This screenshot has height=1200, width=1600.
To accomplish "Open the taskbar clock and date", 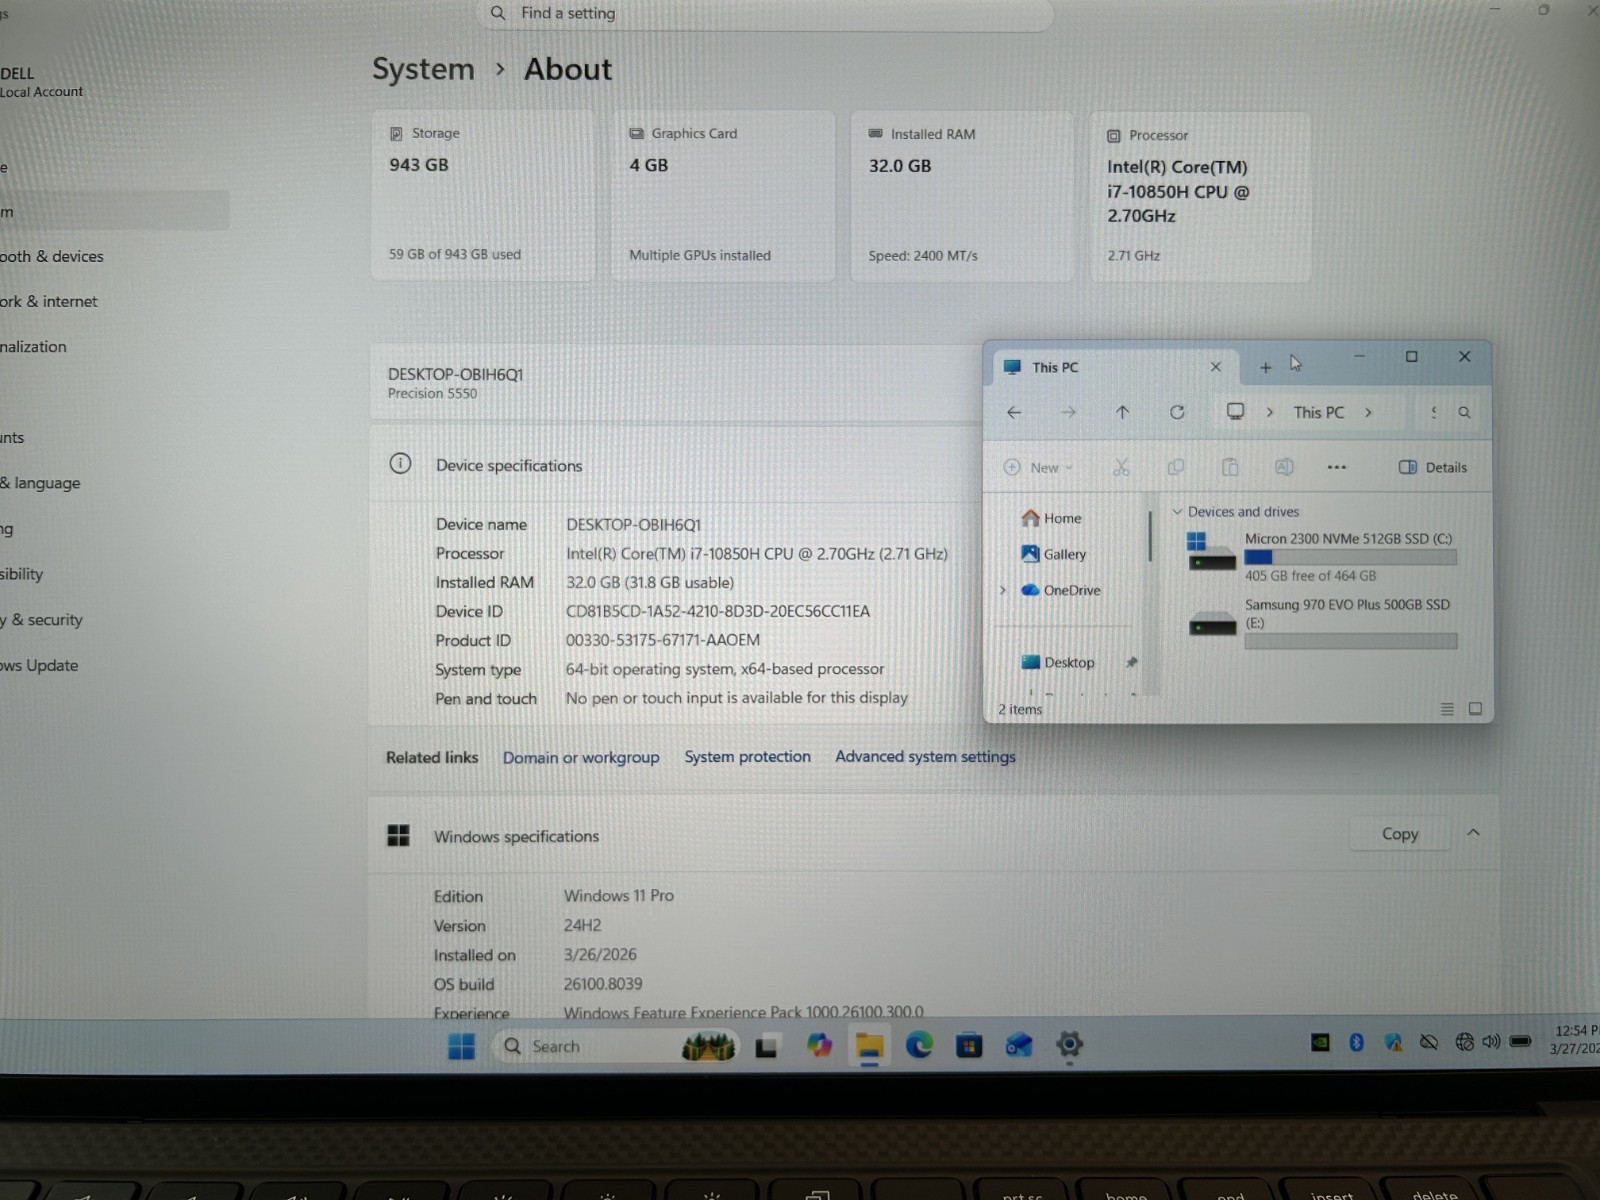I will [x=1575, y=1040].
